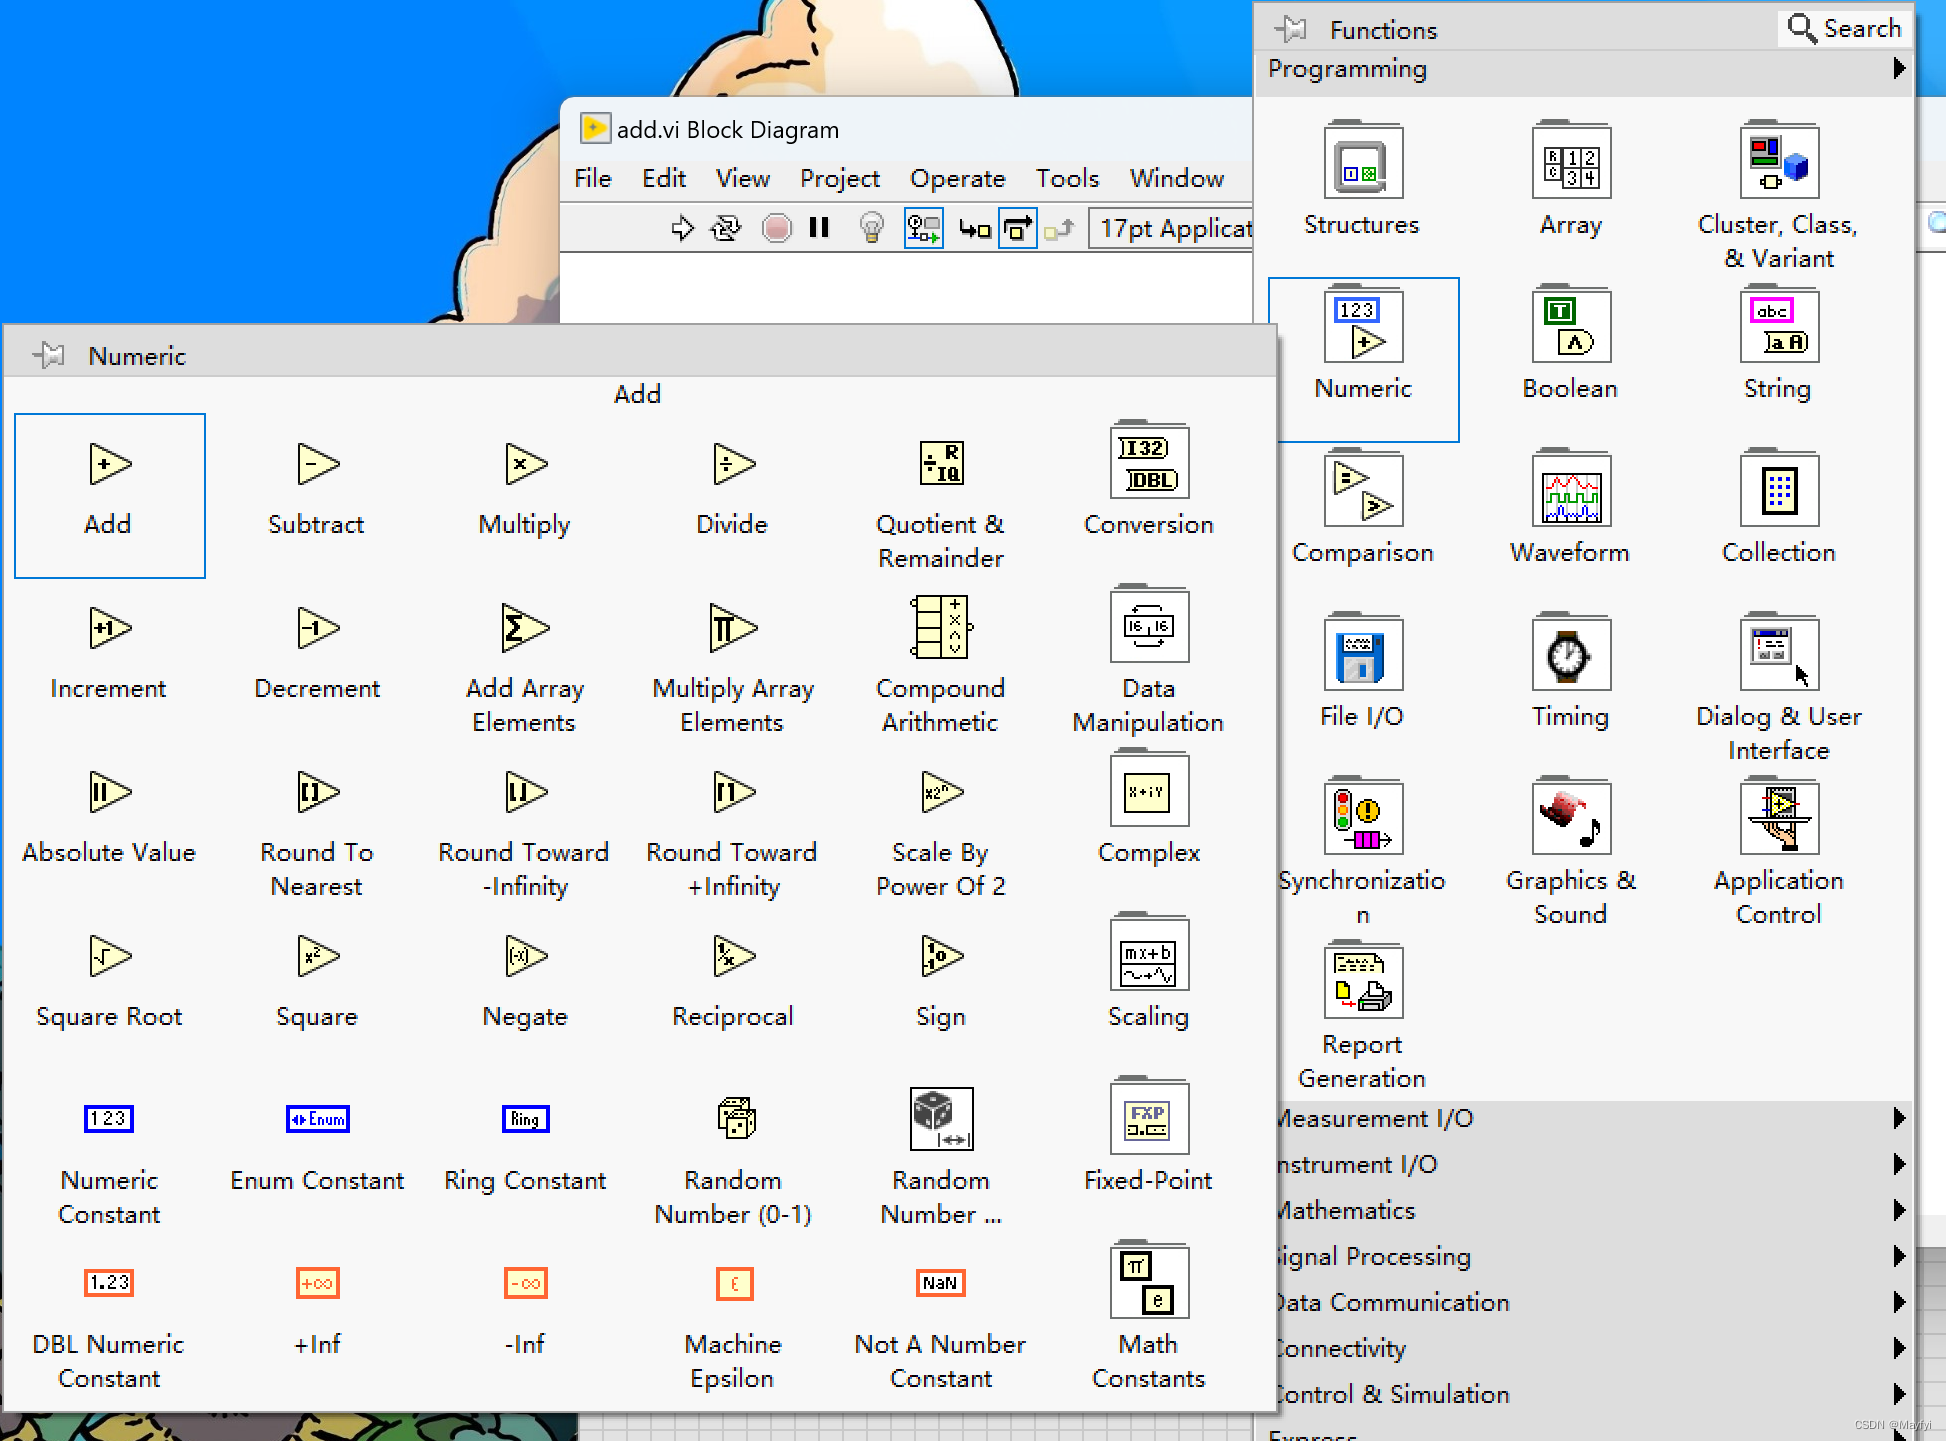Open the Timing palette
This screenshot has width=1946, height=1441.
[1570, 655]
